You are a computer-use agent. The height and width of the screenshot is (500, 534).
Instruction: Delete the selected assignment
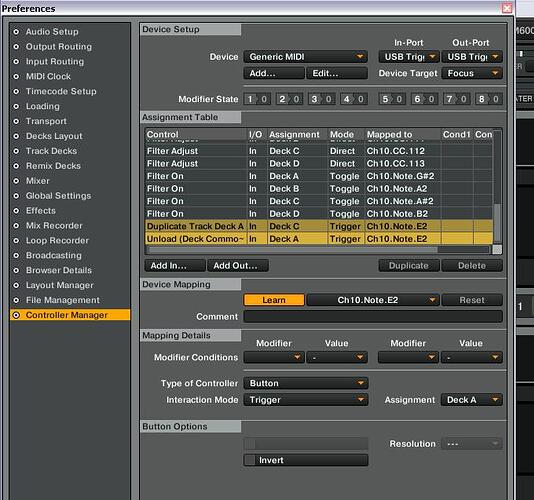pyautogui.click(x=472, y=266)
